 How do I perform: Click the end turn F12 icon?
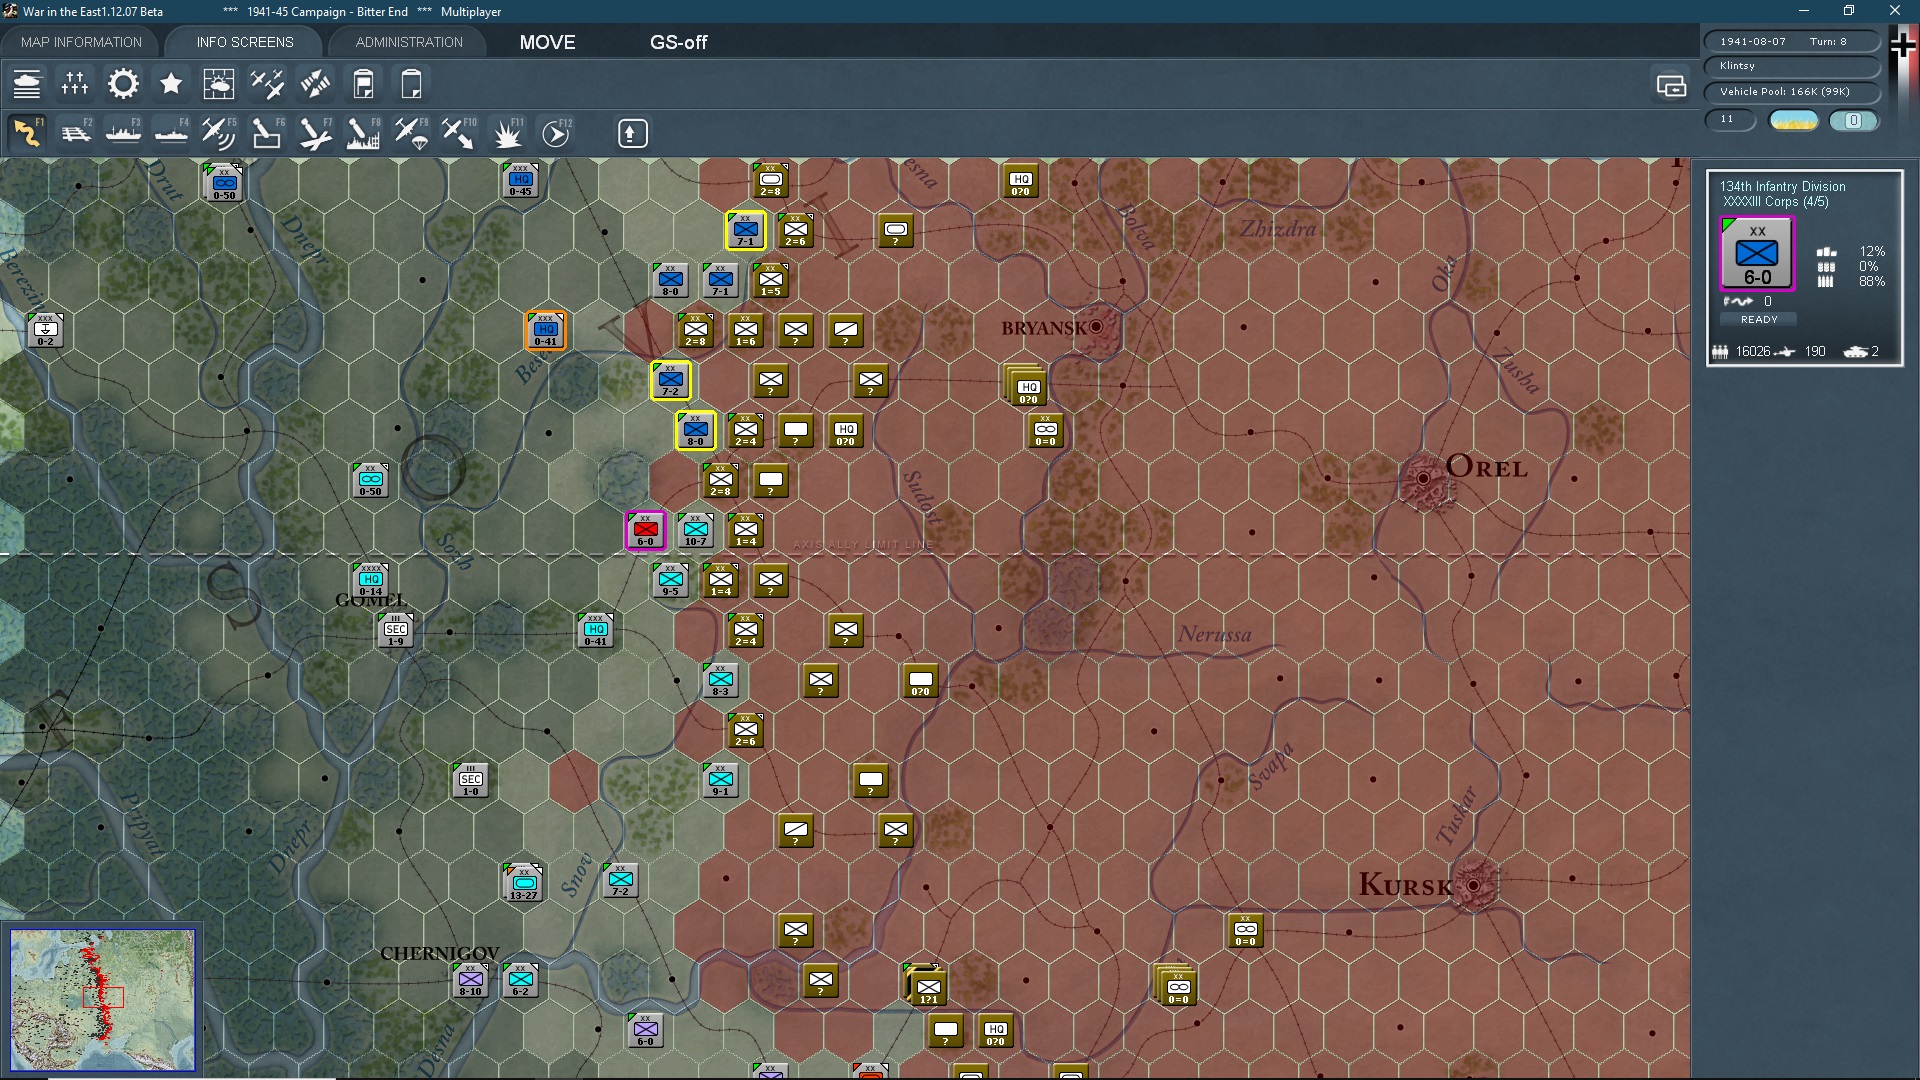[x=556, y=133]
